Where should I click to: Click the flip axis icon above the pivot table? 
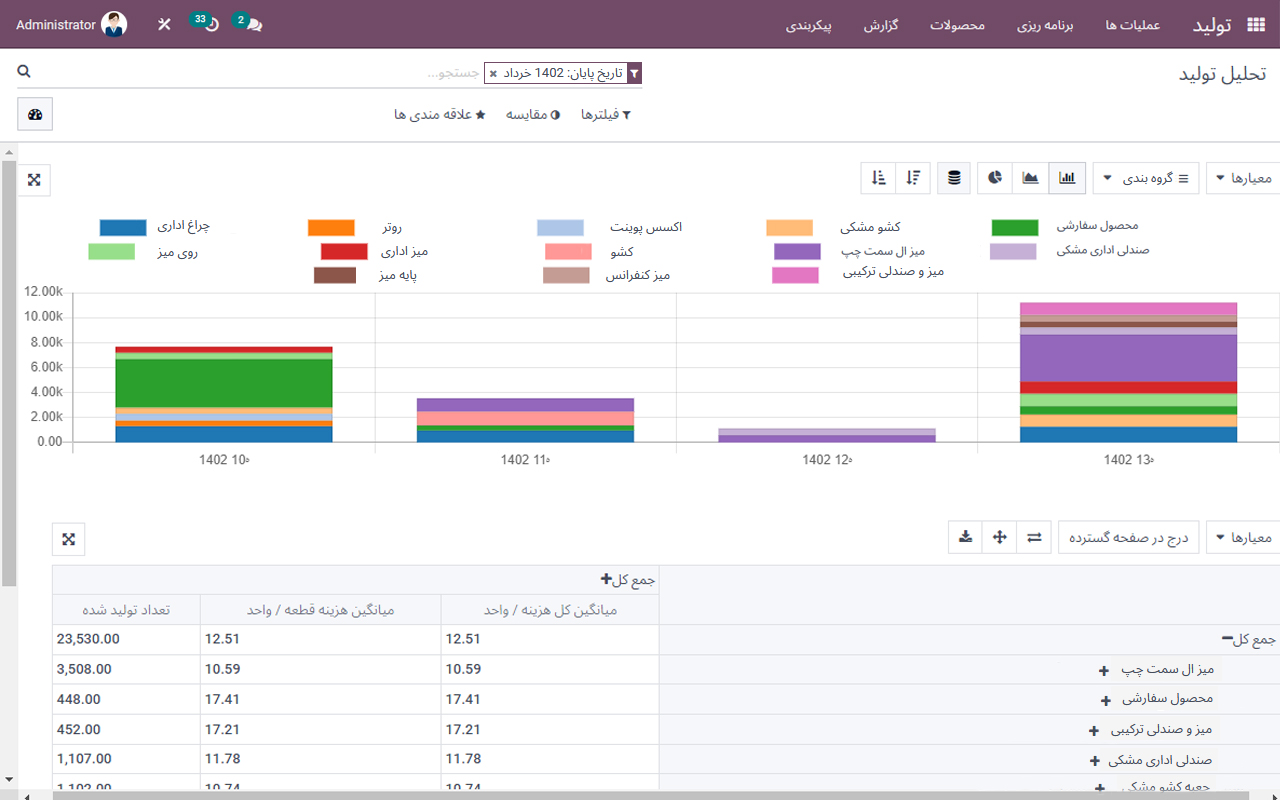[1034, 537]
